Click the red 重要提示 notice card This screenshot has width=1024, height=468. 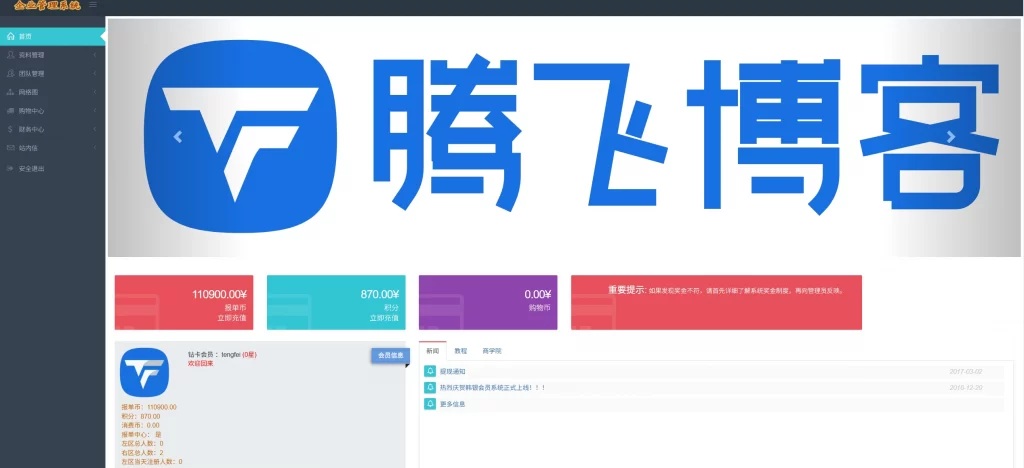(716, 302)
